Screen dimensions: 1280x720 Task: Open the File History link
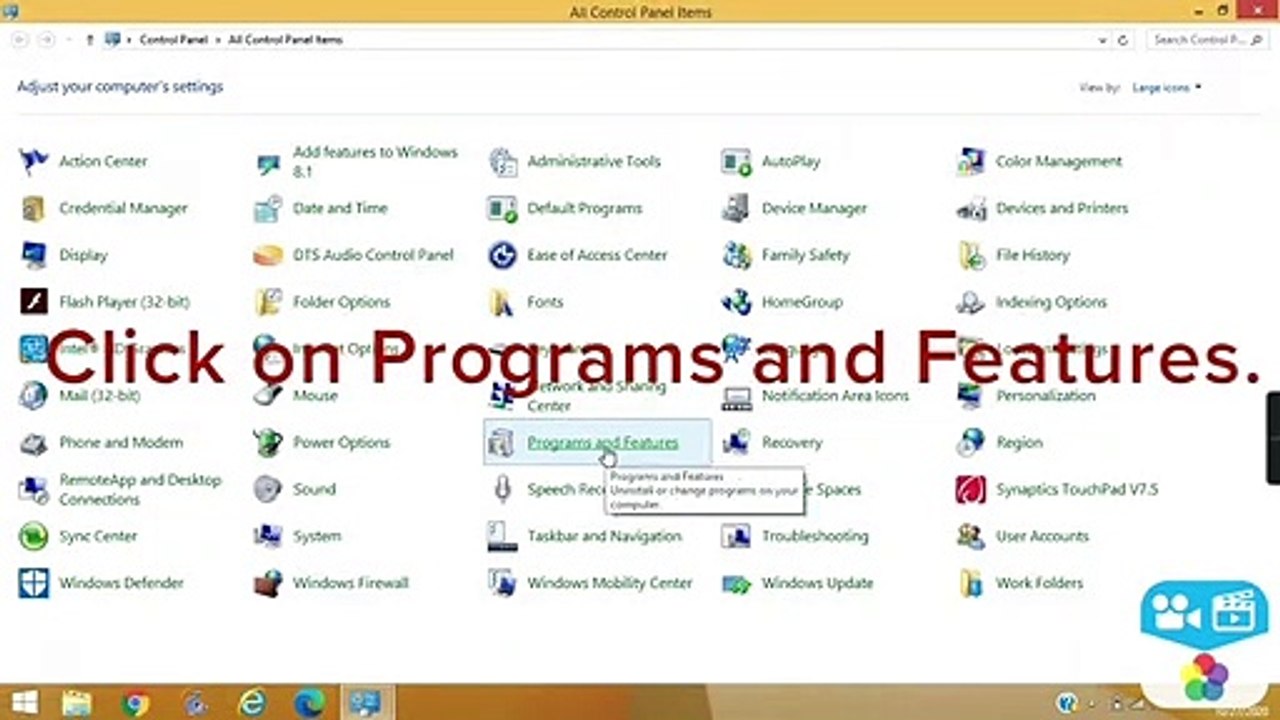click(x=1033, y=255)
